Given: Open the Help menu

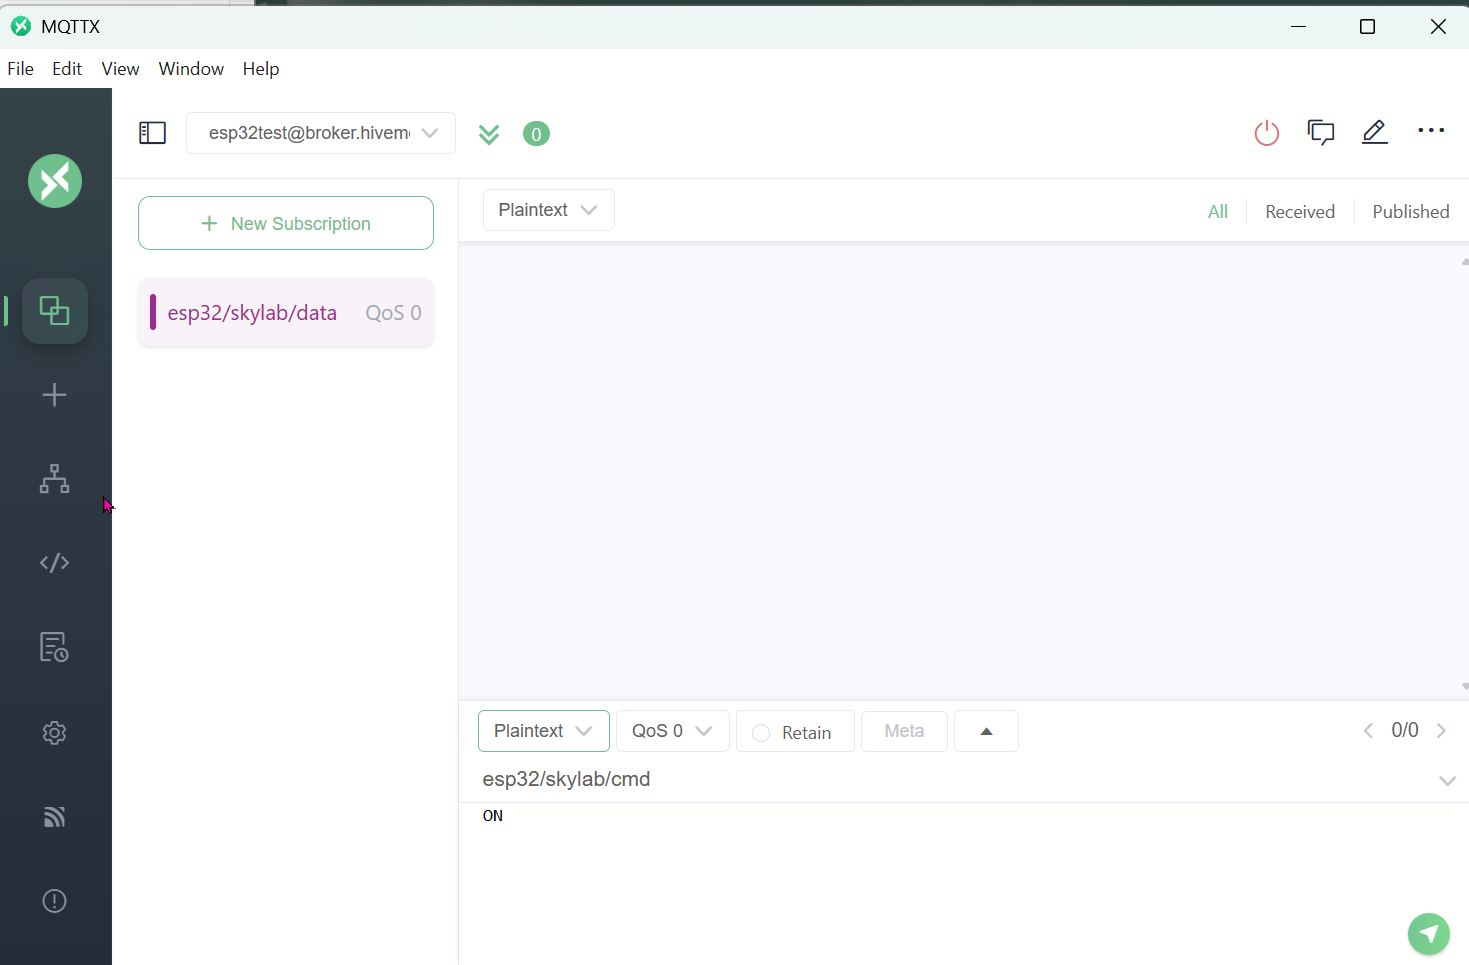Looking at the screenshot, I should click(x=261, y=69).
